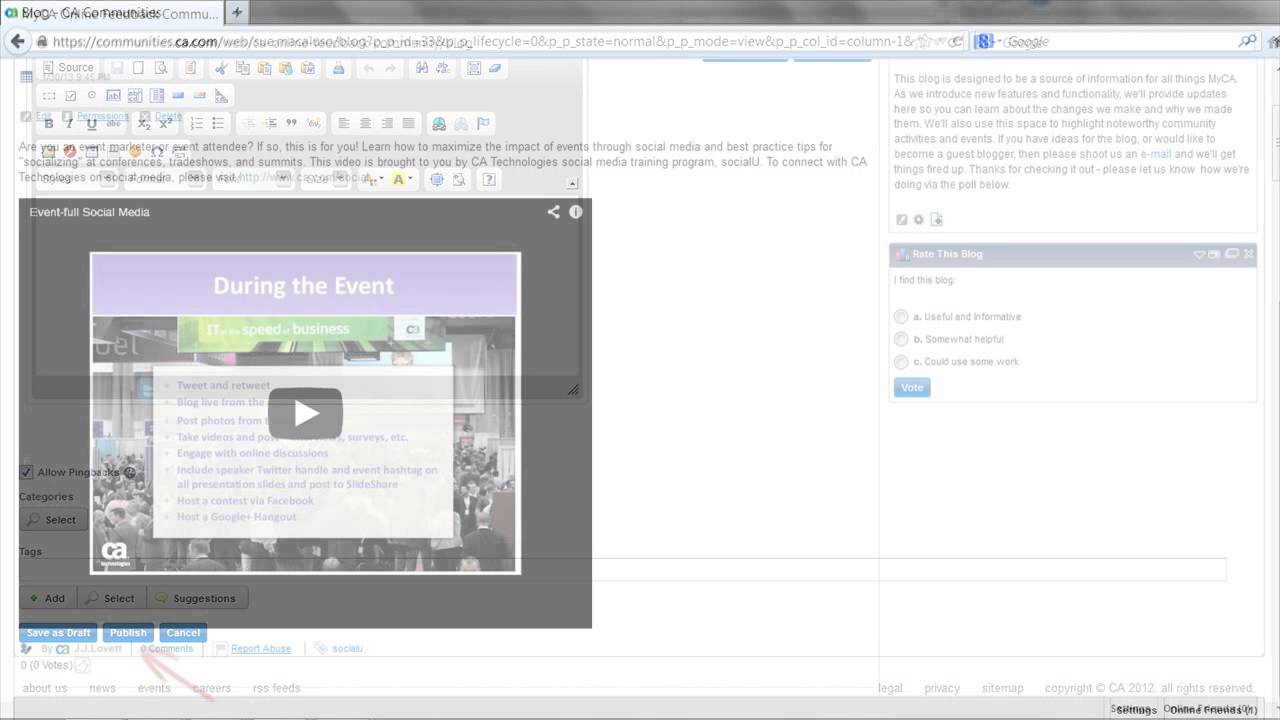The height and width of the screenshot is (720, 1280).
Task: Click the Add tag button
Action: pyautogui.click(x=47, y=598)
